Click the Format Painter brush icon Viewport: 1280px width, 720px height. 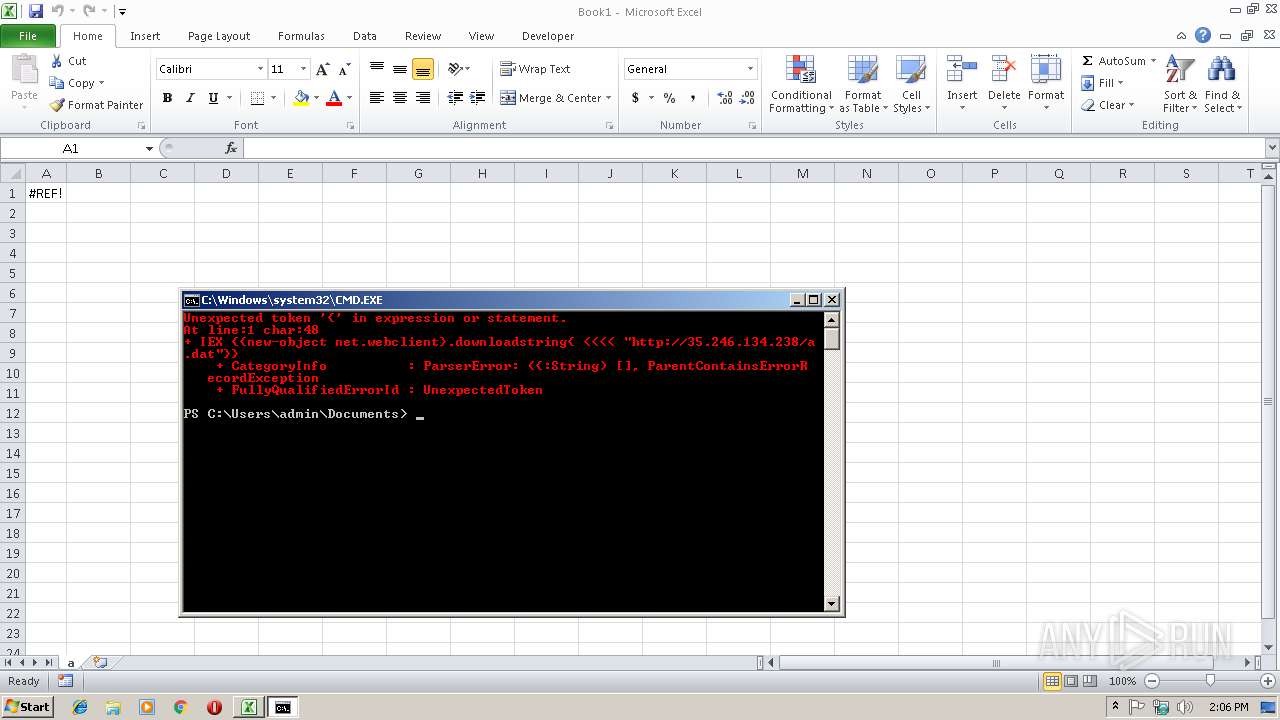(x=57, y=105)
